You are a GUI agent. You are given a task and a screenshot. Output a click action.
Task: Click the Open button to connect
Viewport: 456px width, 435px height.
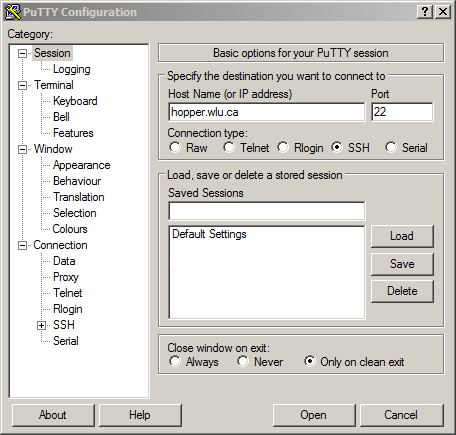coord(314,415)
